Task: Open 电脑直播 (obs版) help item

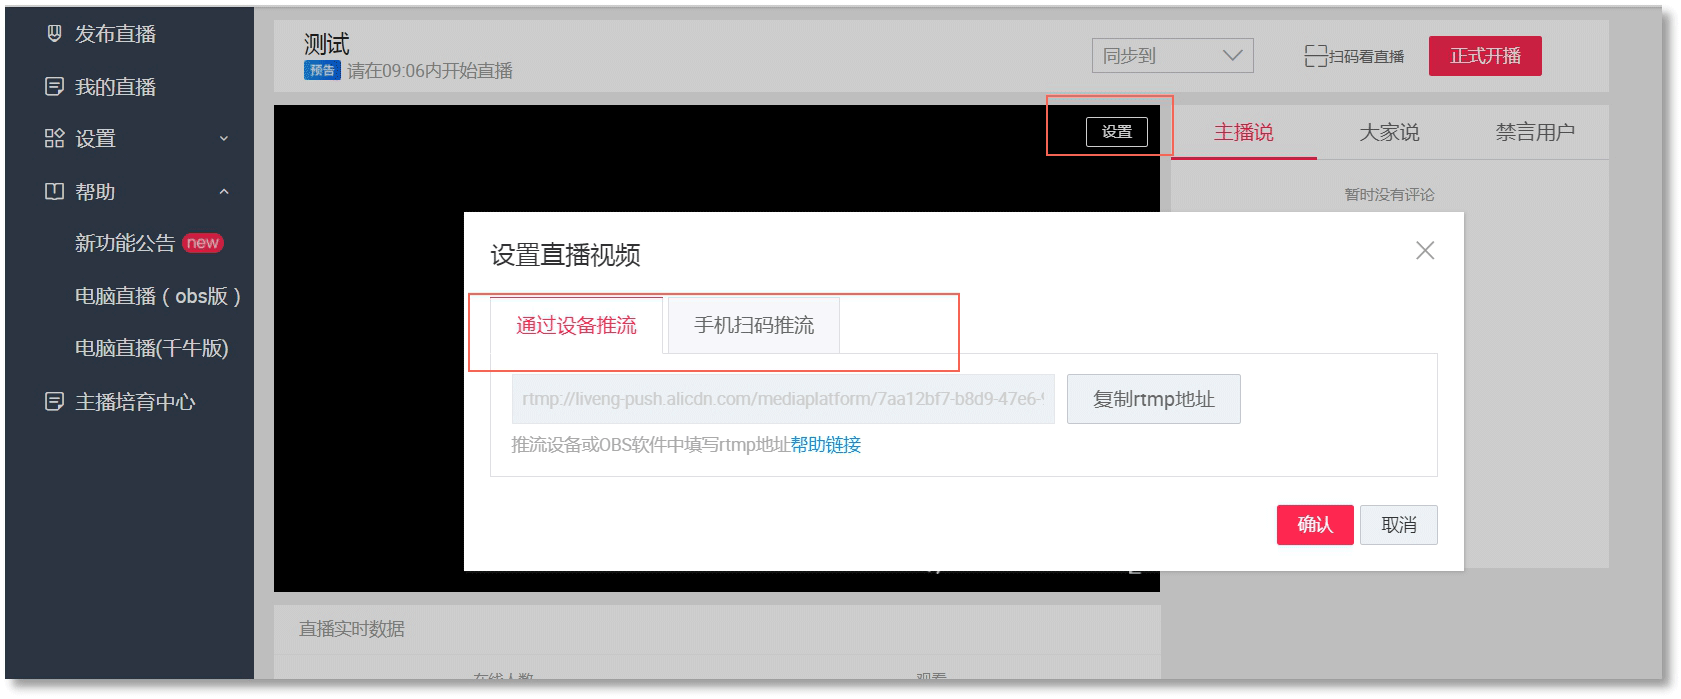Action: click(157, 296)
